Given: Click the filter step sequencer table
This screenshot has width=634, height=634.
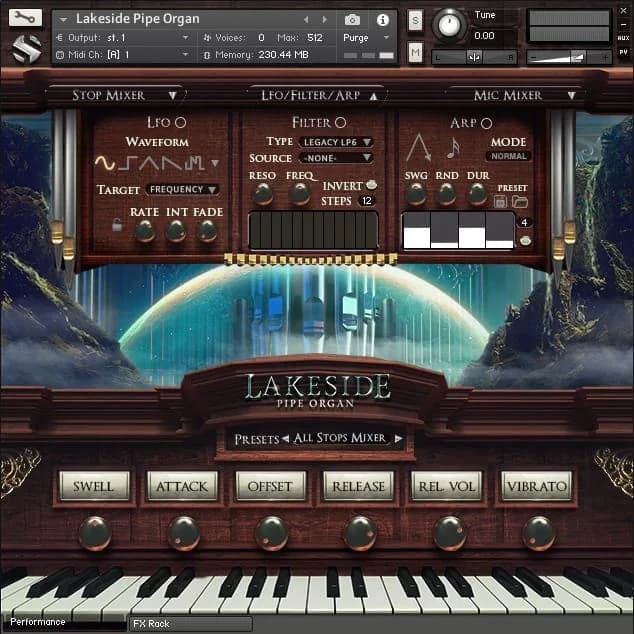Looking at the screenshot, I should tap(313, 230).
